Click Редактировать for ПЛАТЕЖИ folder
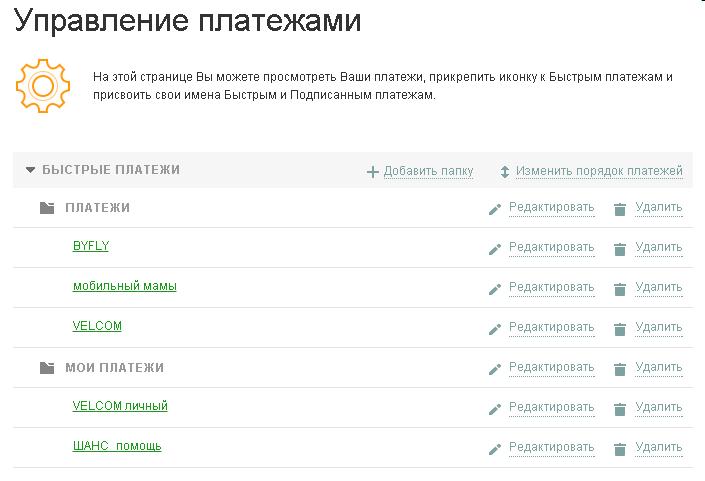The image size is (705, 481). pyautogui.click(x=551, y=208)
